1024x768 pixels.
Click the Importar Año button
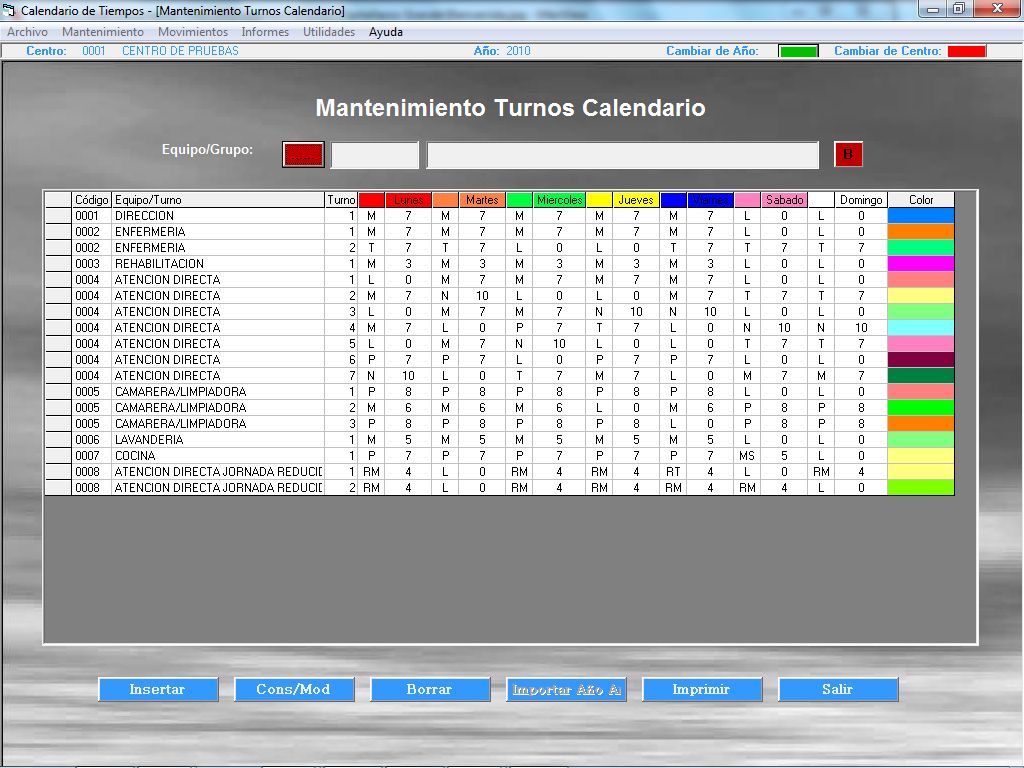coord(566,689)
